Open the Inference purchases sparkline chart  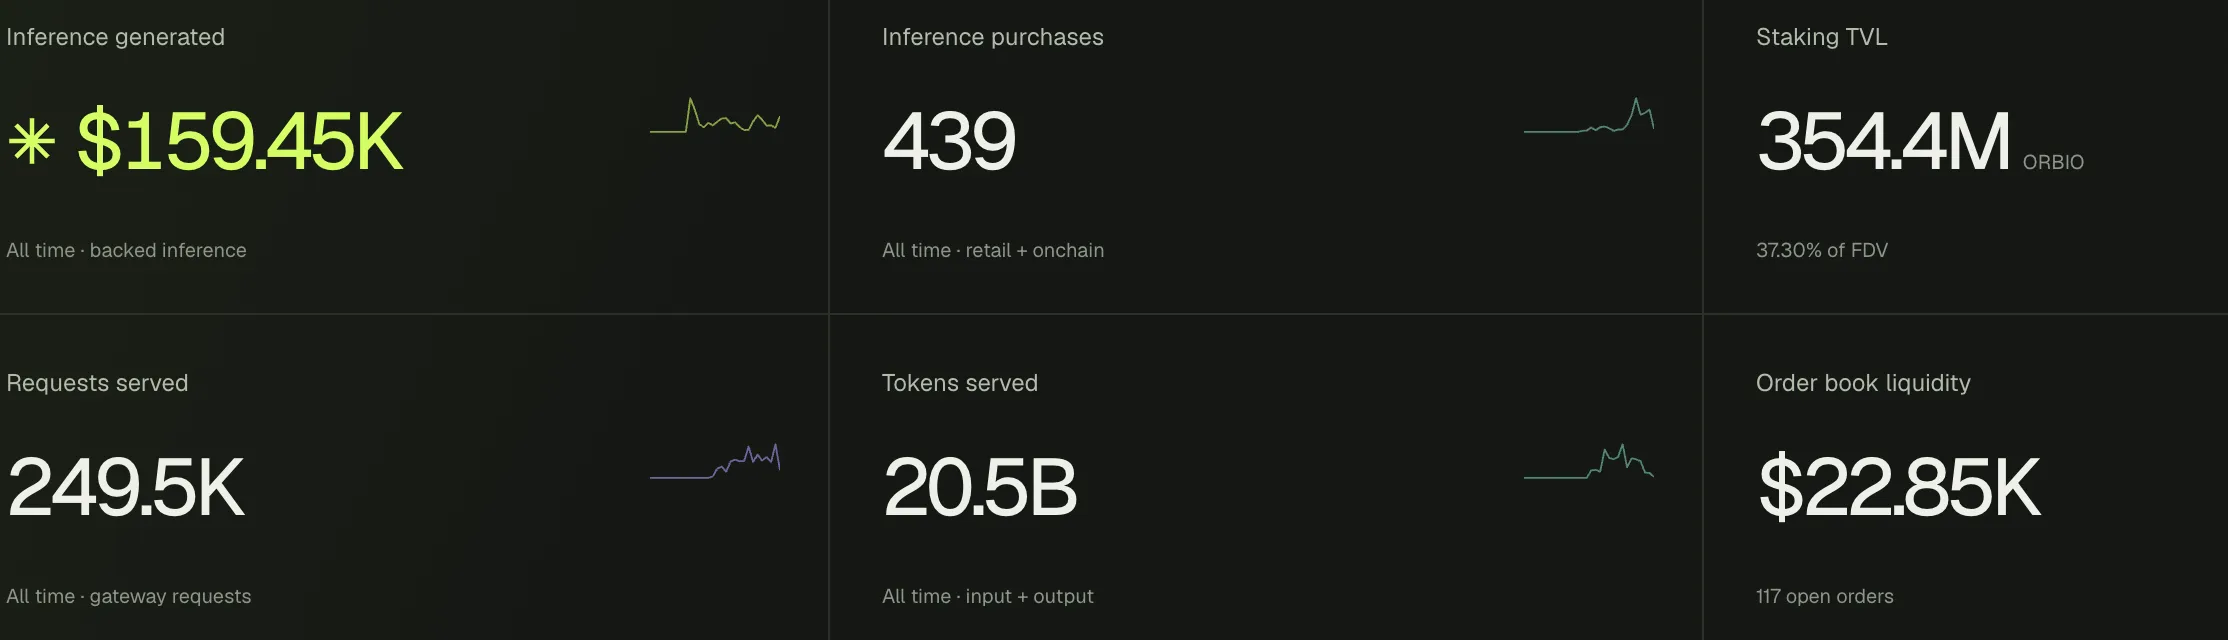pos(1589,116)
